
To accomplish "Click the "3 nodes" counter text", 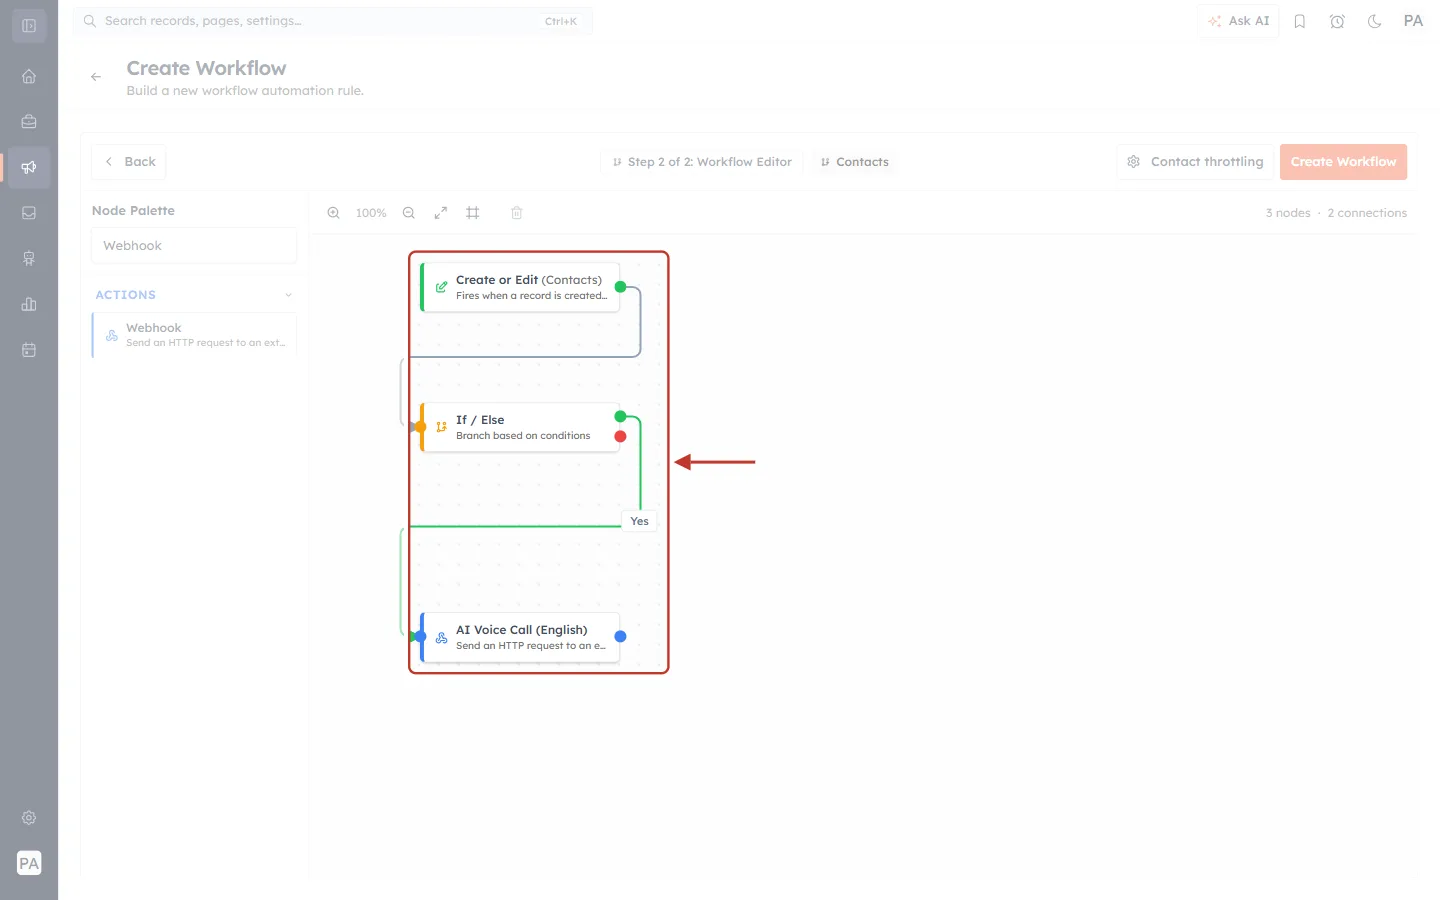I will [x=1288, y=213].
